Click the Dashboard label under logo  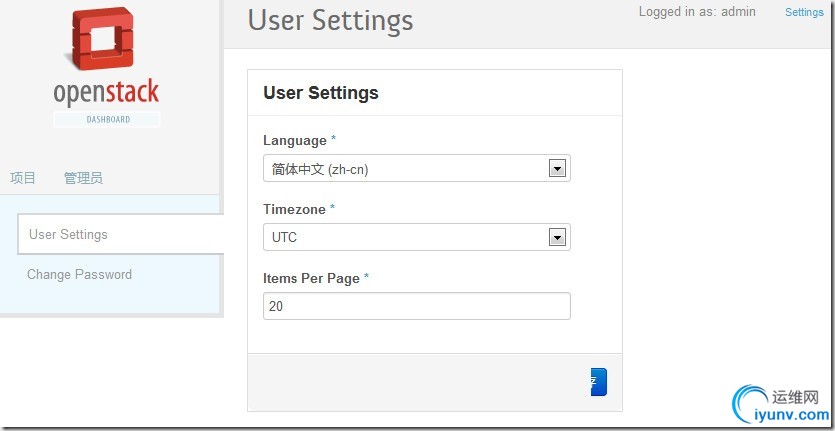point(107,119)
